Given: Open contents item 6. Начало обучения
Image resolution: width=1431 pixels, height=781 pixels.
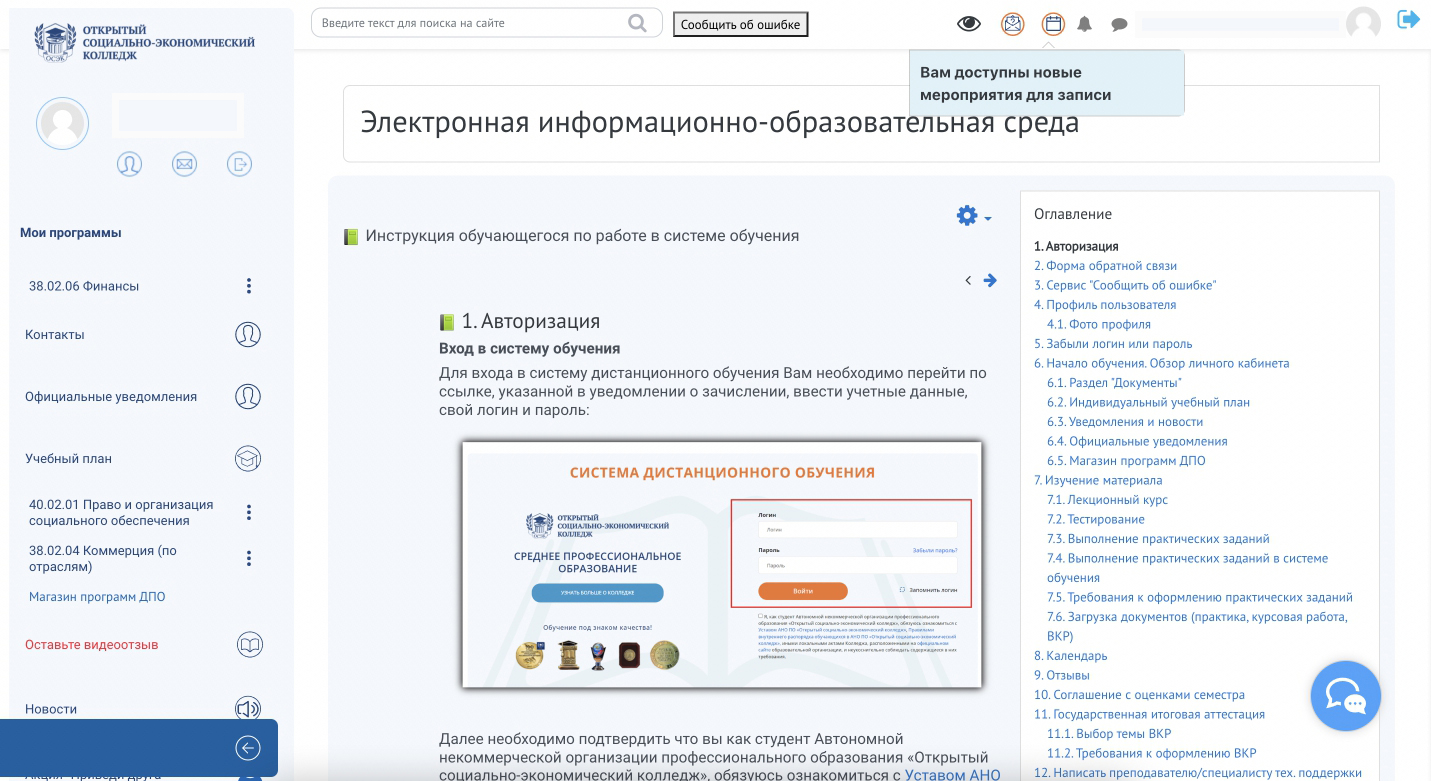Looking at the screenshot, I should [1162, 363].
